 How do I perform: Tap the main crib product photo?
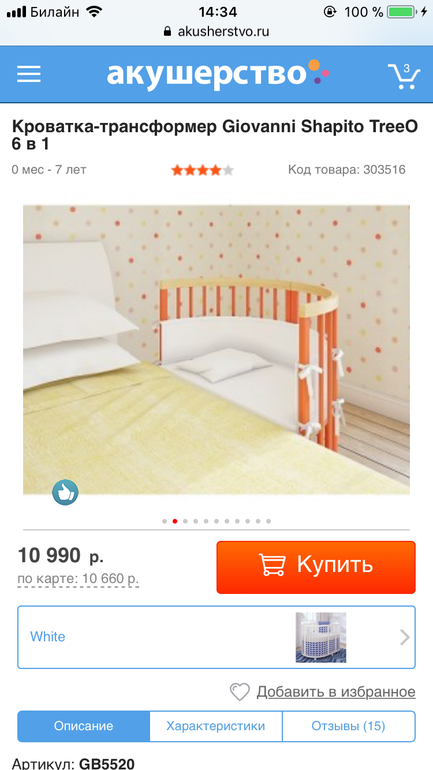point(216,349)
